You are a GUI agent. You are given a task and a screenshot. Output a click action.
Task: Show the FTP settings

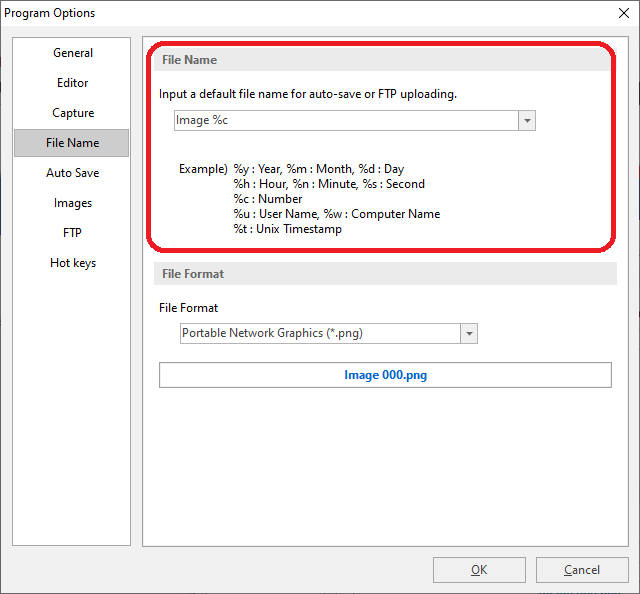tap(73, 233)
